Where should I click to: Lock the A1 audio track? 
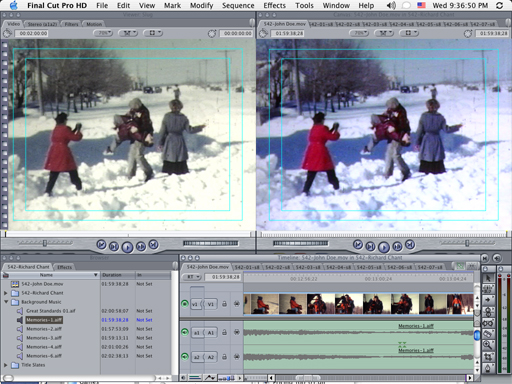[x=224, y=332]
